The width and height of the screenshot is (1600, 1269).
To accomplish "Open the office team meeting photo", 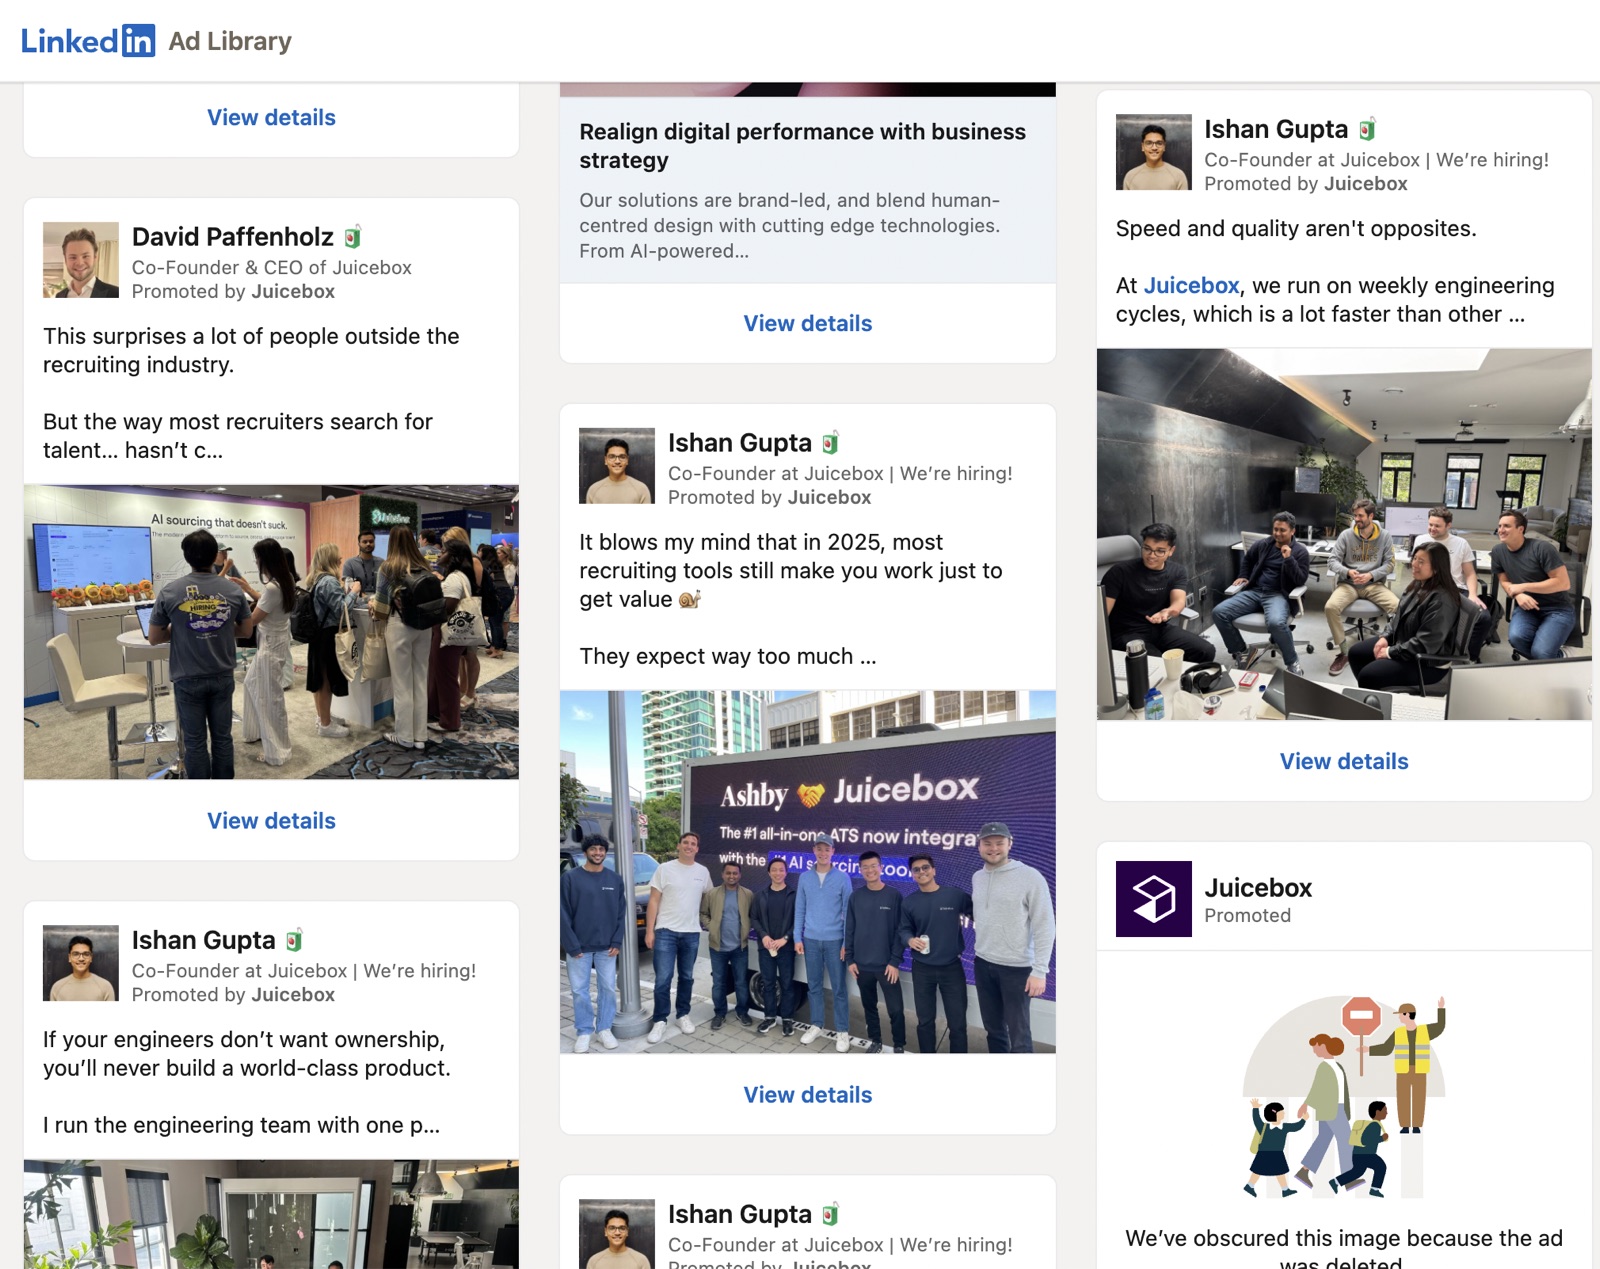I will [1344, 534].
